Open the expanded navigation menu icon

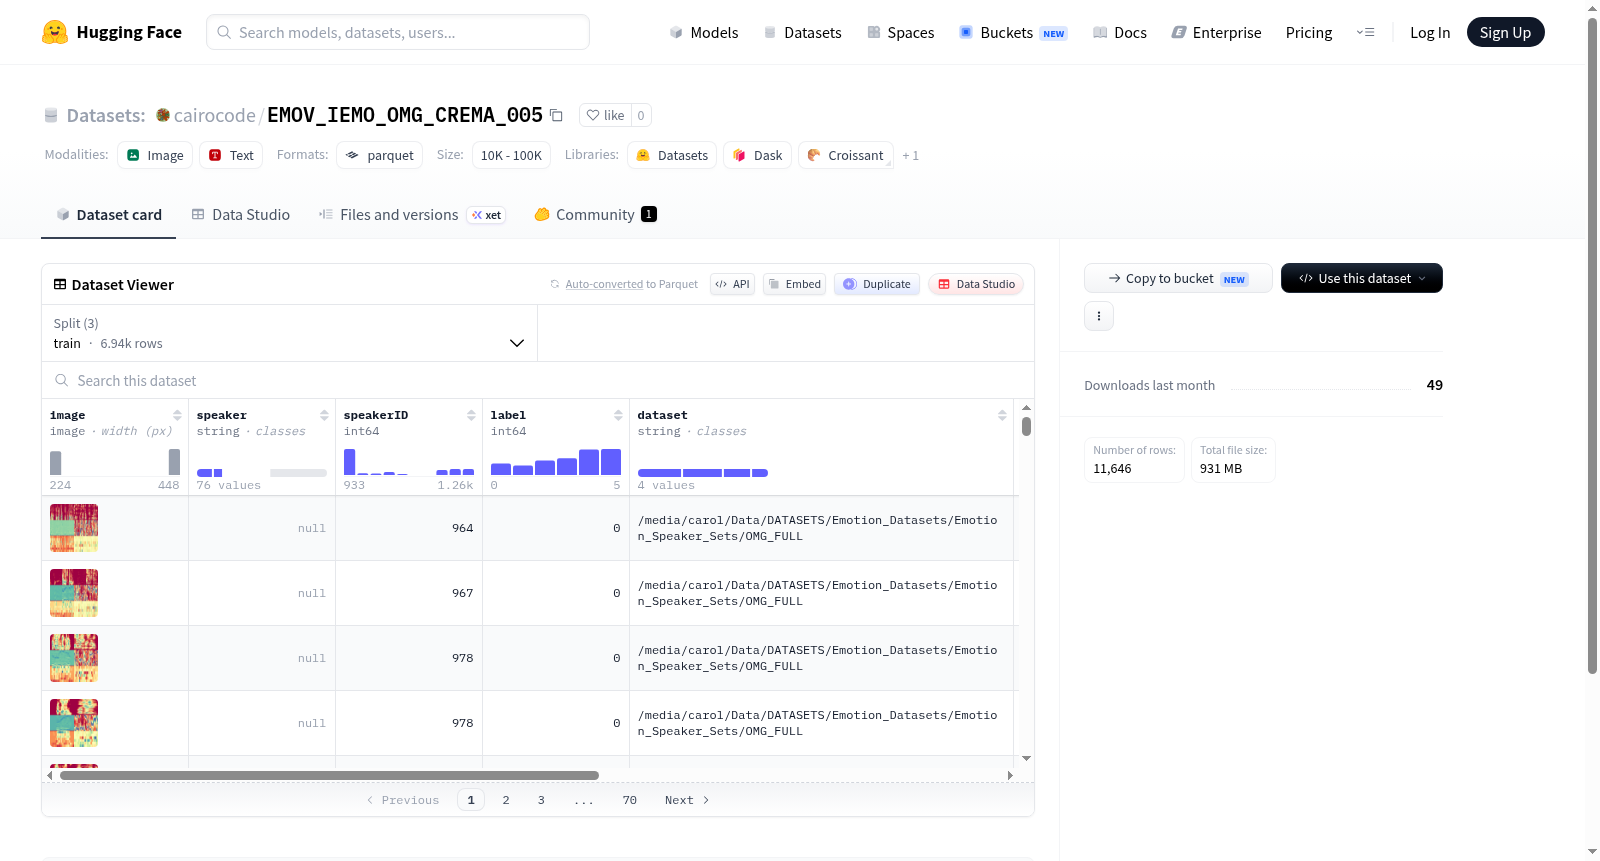[x=1365, y=32]
